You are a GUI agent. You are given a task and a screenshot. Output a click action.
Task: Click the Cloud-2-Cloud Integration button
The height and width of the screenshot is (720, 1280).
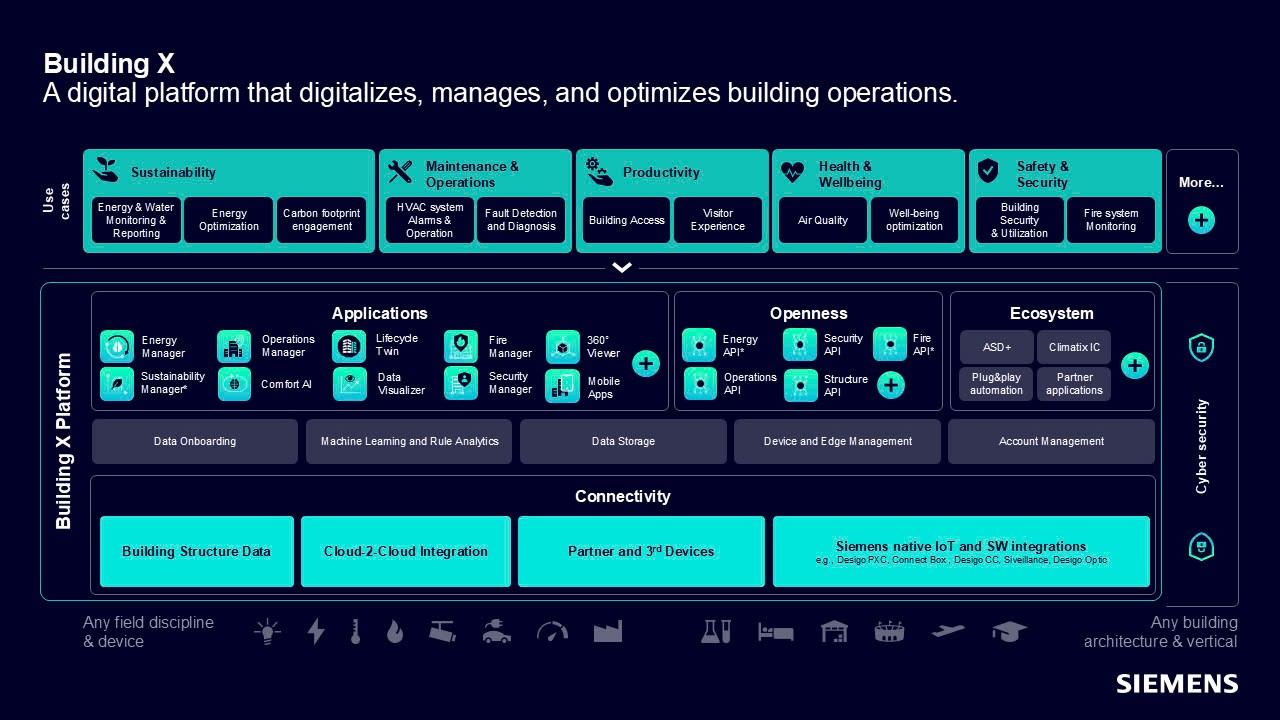[x=405, y=551]
